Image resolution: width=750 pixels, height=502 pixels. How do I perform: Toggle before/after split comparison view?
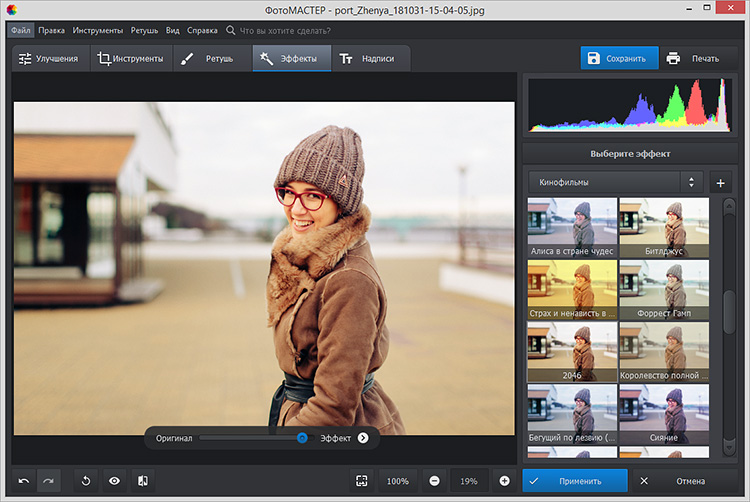143,481
